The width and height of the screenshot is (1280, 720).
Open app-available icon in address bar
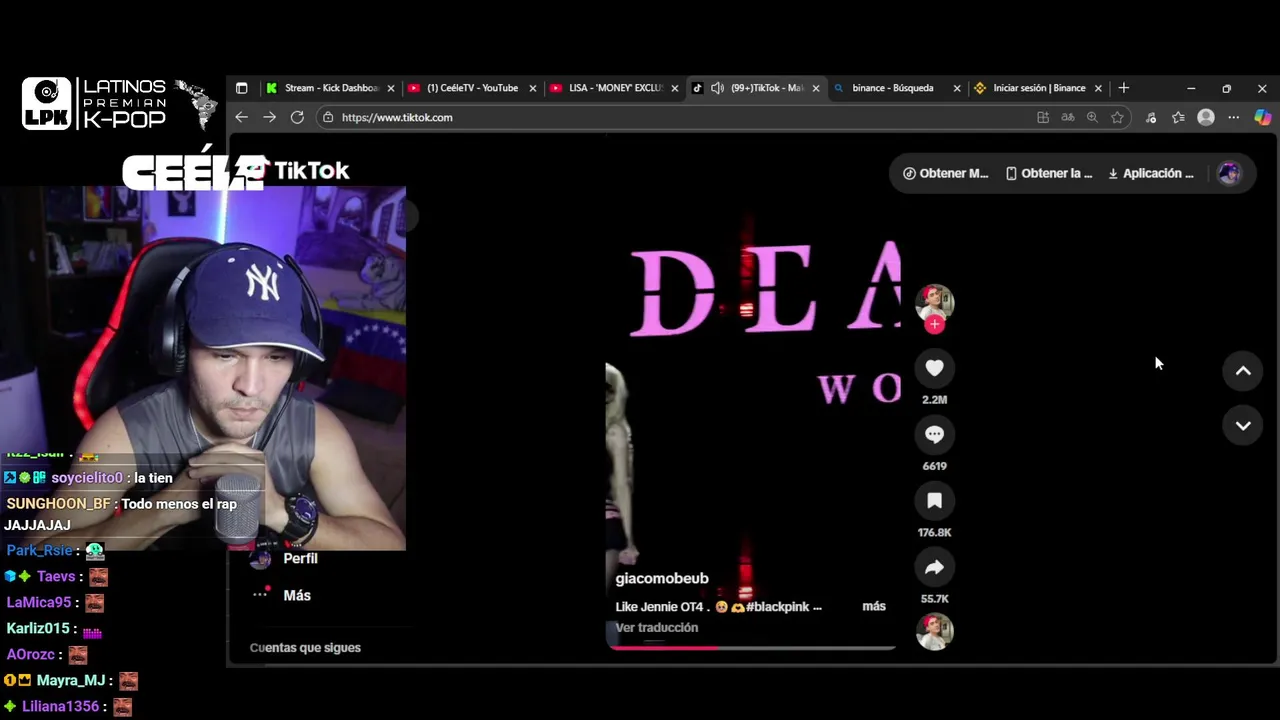click(x=1043, y=117)
